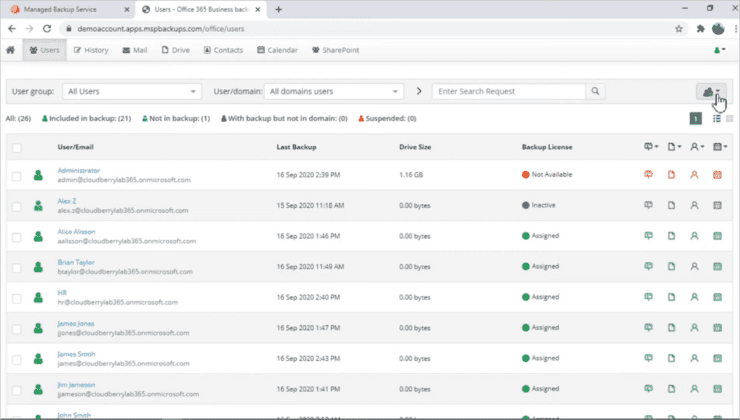
Task: Click Alice Alisson's contacts backup icon
Action: [x=694, y=236]
